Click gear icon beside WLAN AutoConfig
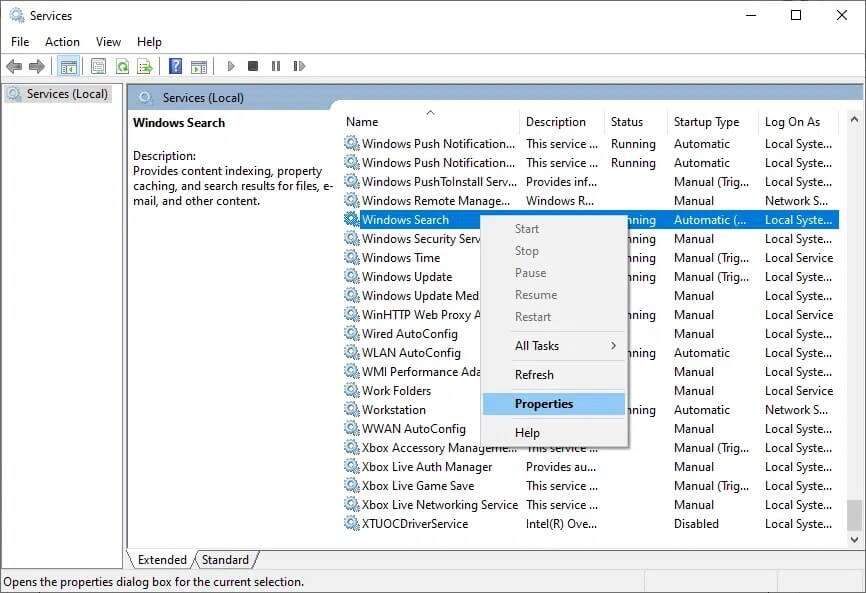This screenshot has height=593, width=866. click(352, 352)
